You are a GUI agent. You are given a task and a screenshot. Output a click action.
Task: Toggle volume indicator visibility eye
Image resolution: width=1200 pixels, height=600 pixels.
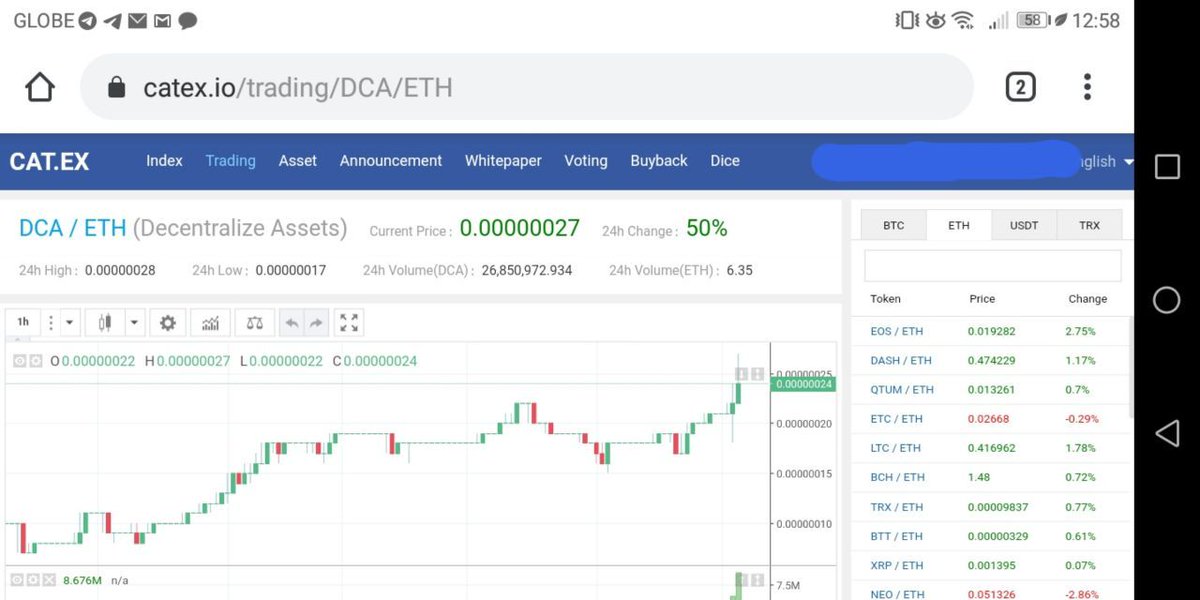[x=19, y=580]
